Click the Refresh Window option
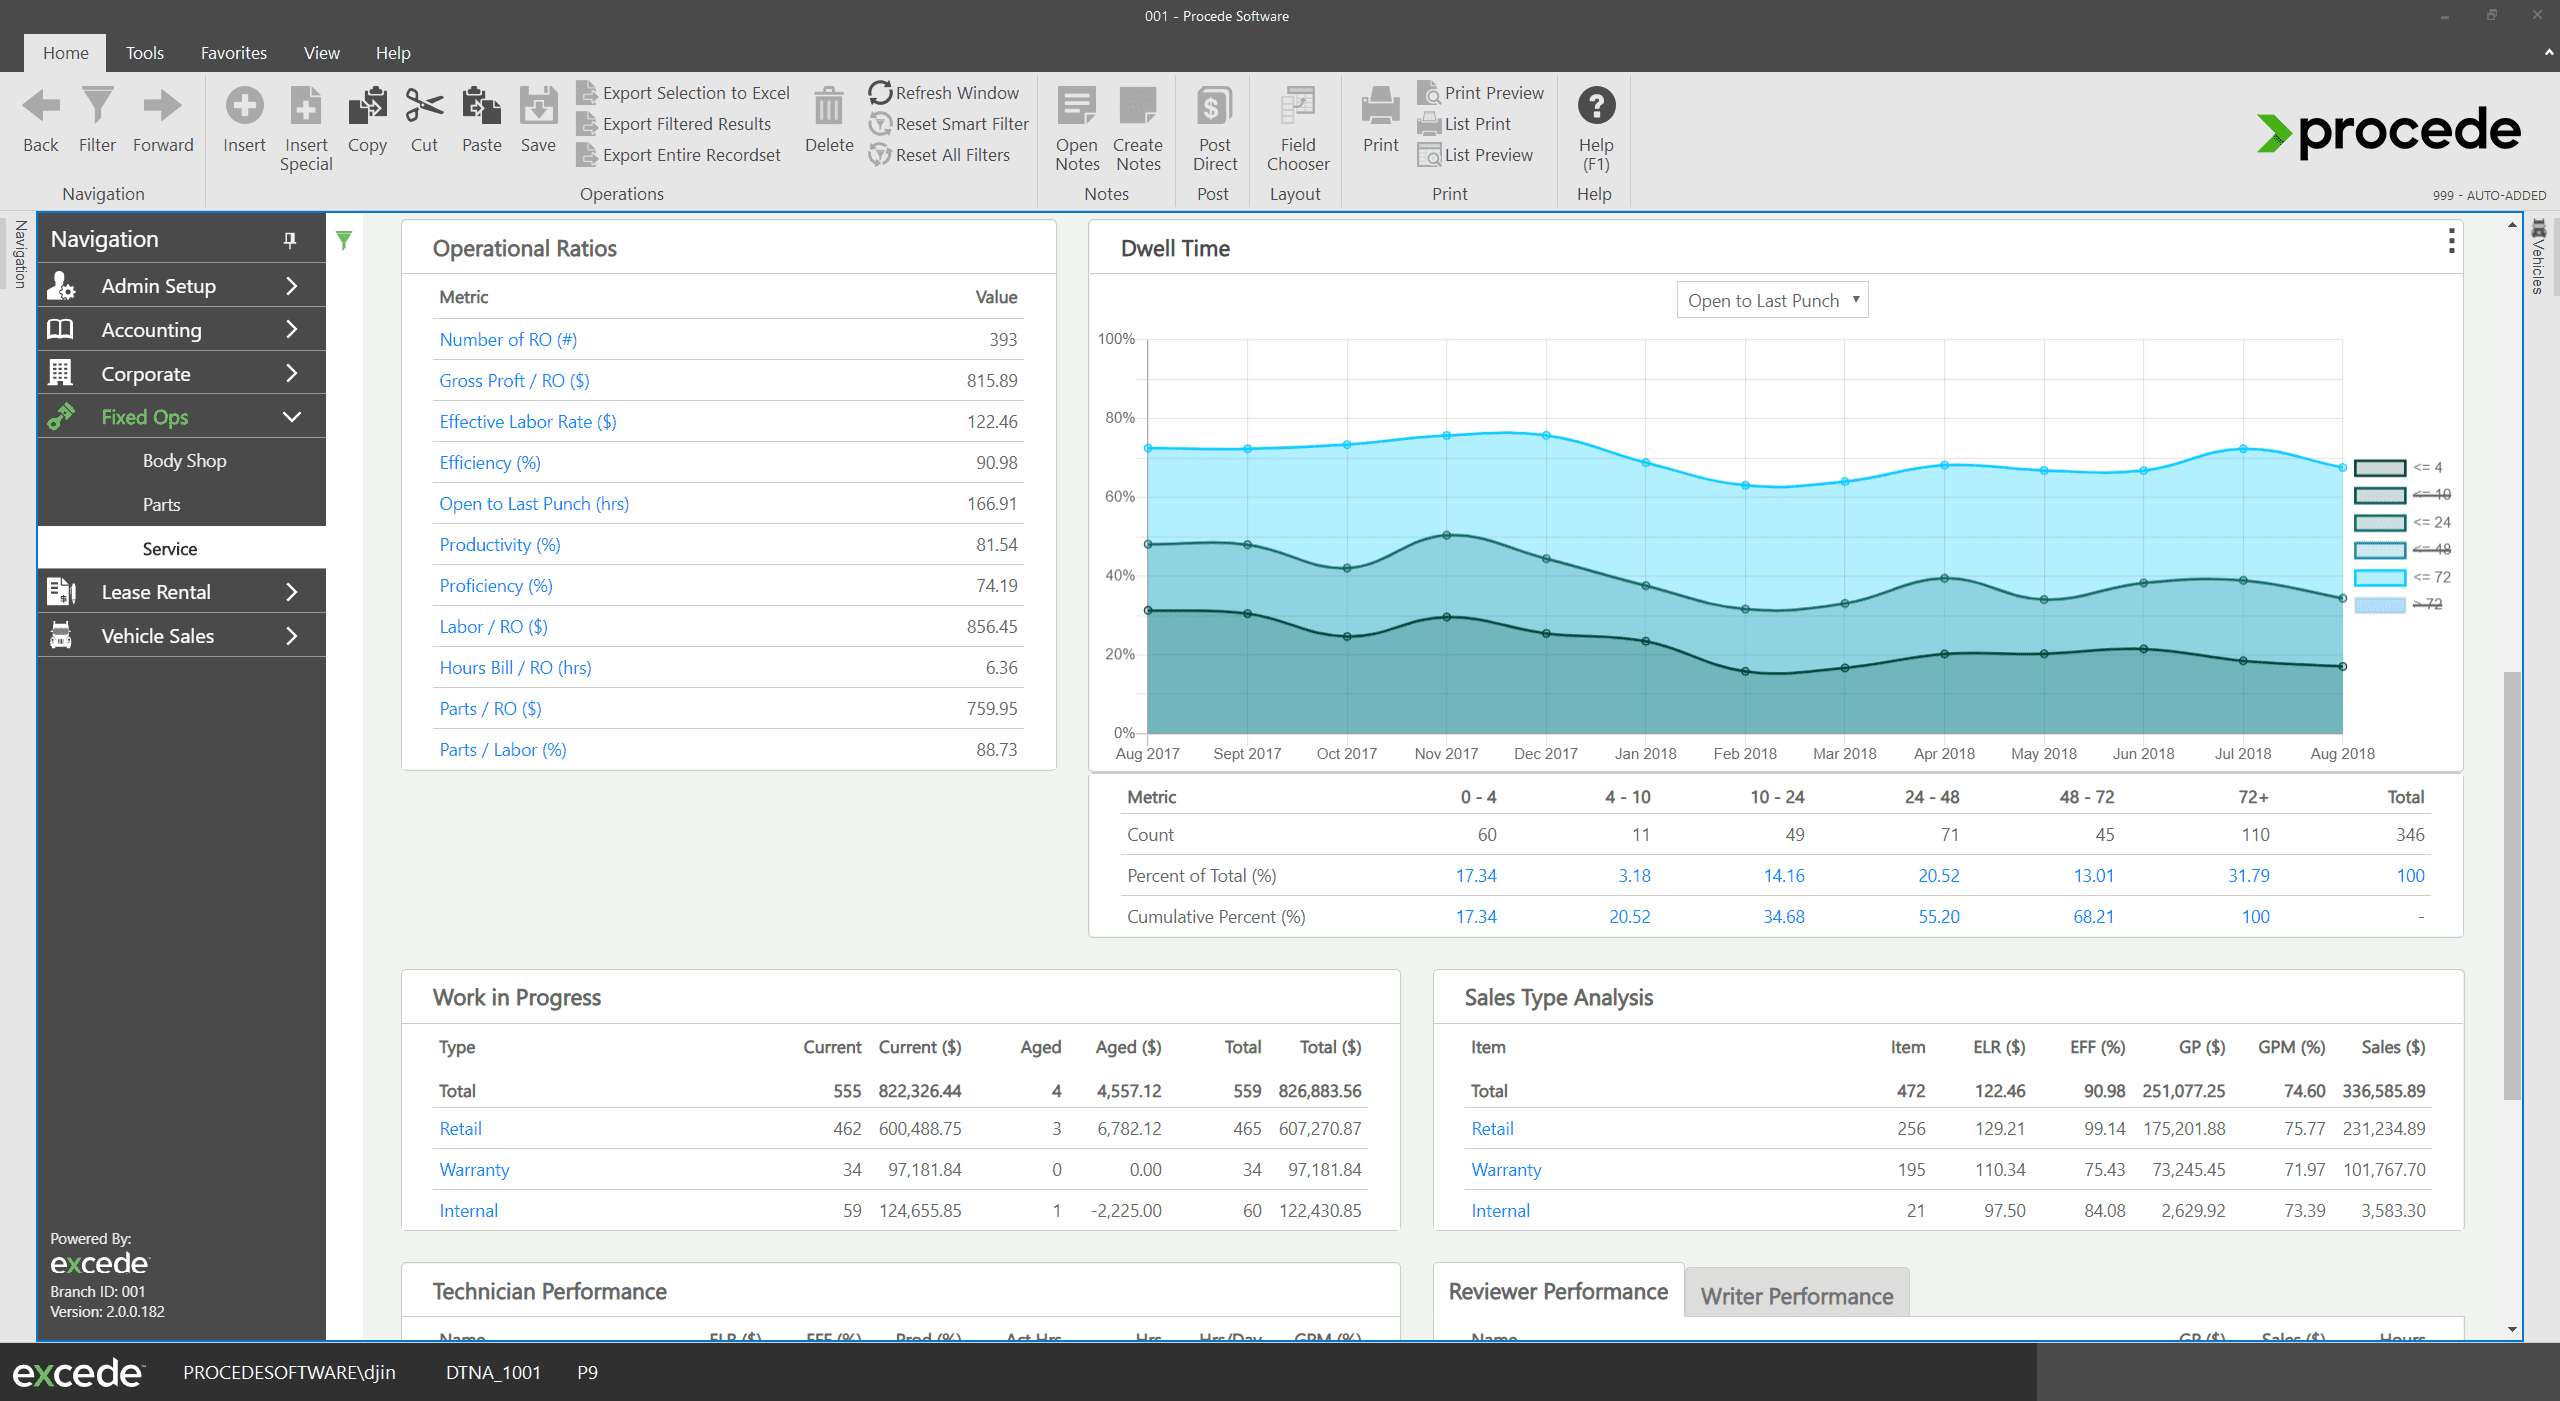The width and height of the screenshot is (2560, 1401). pos(944,92)
